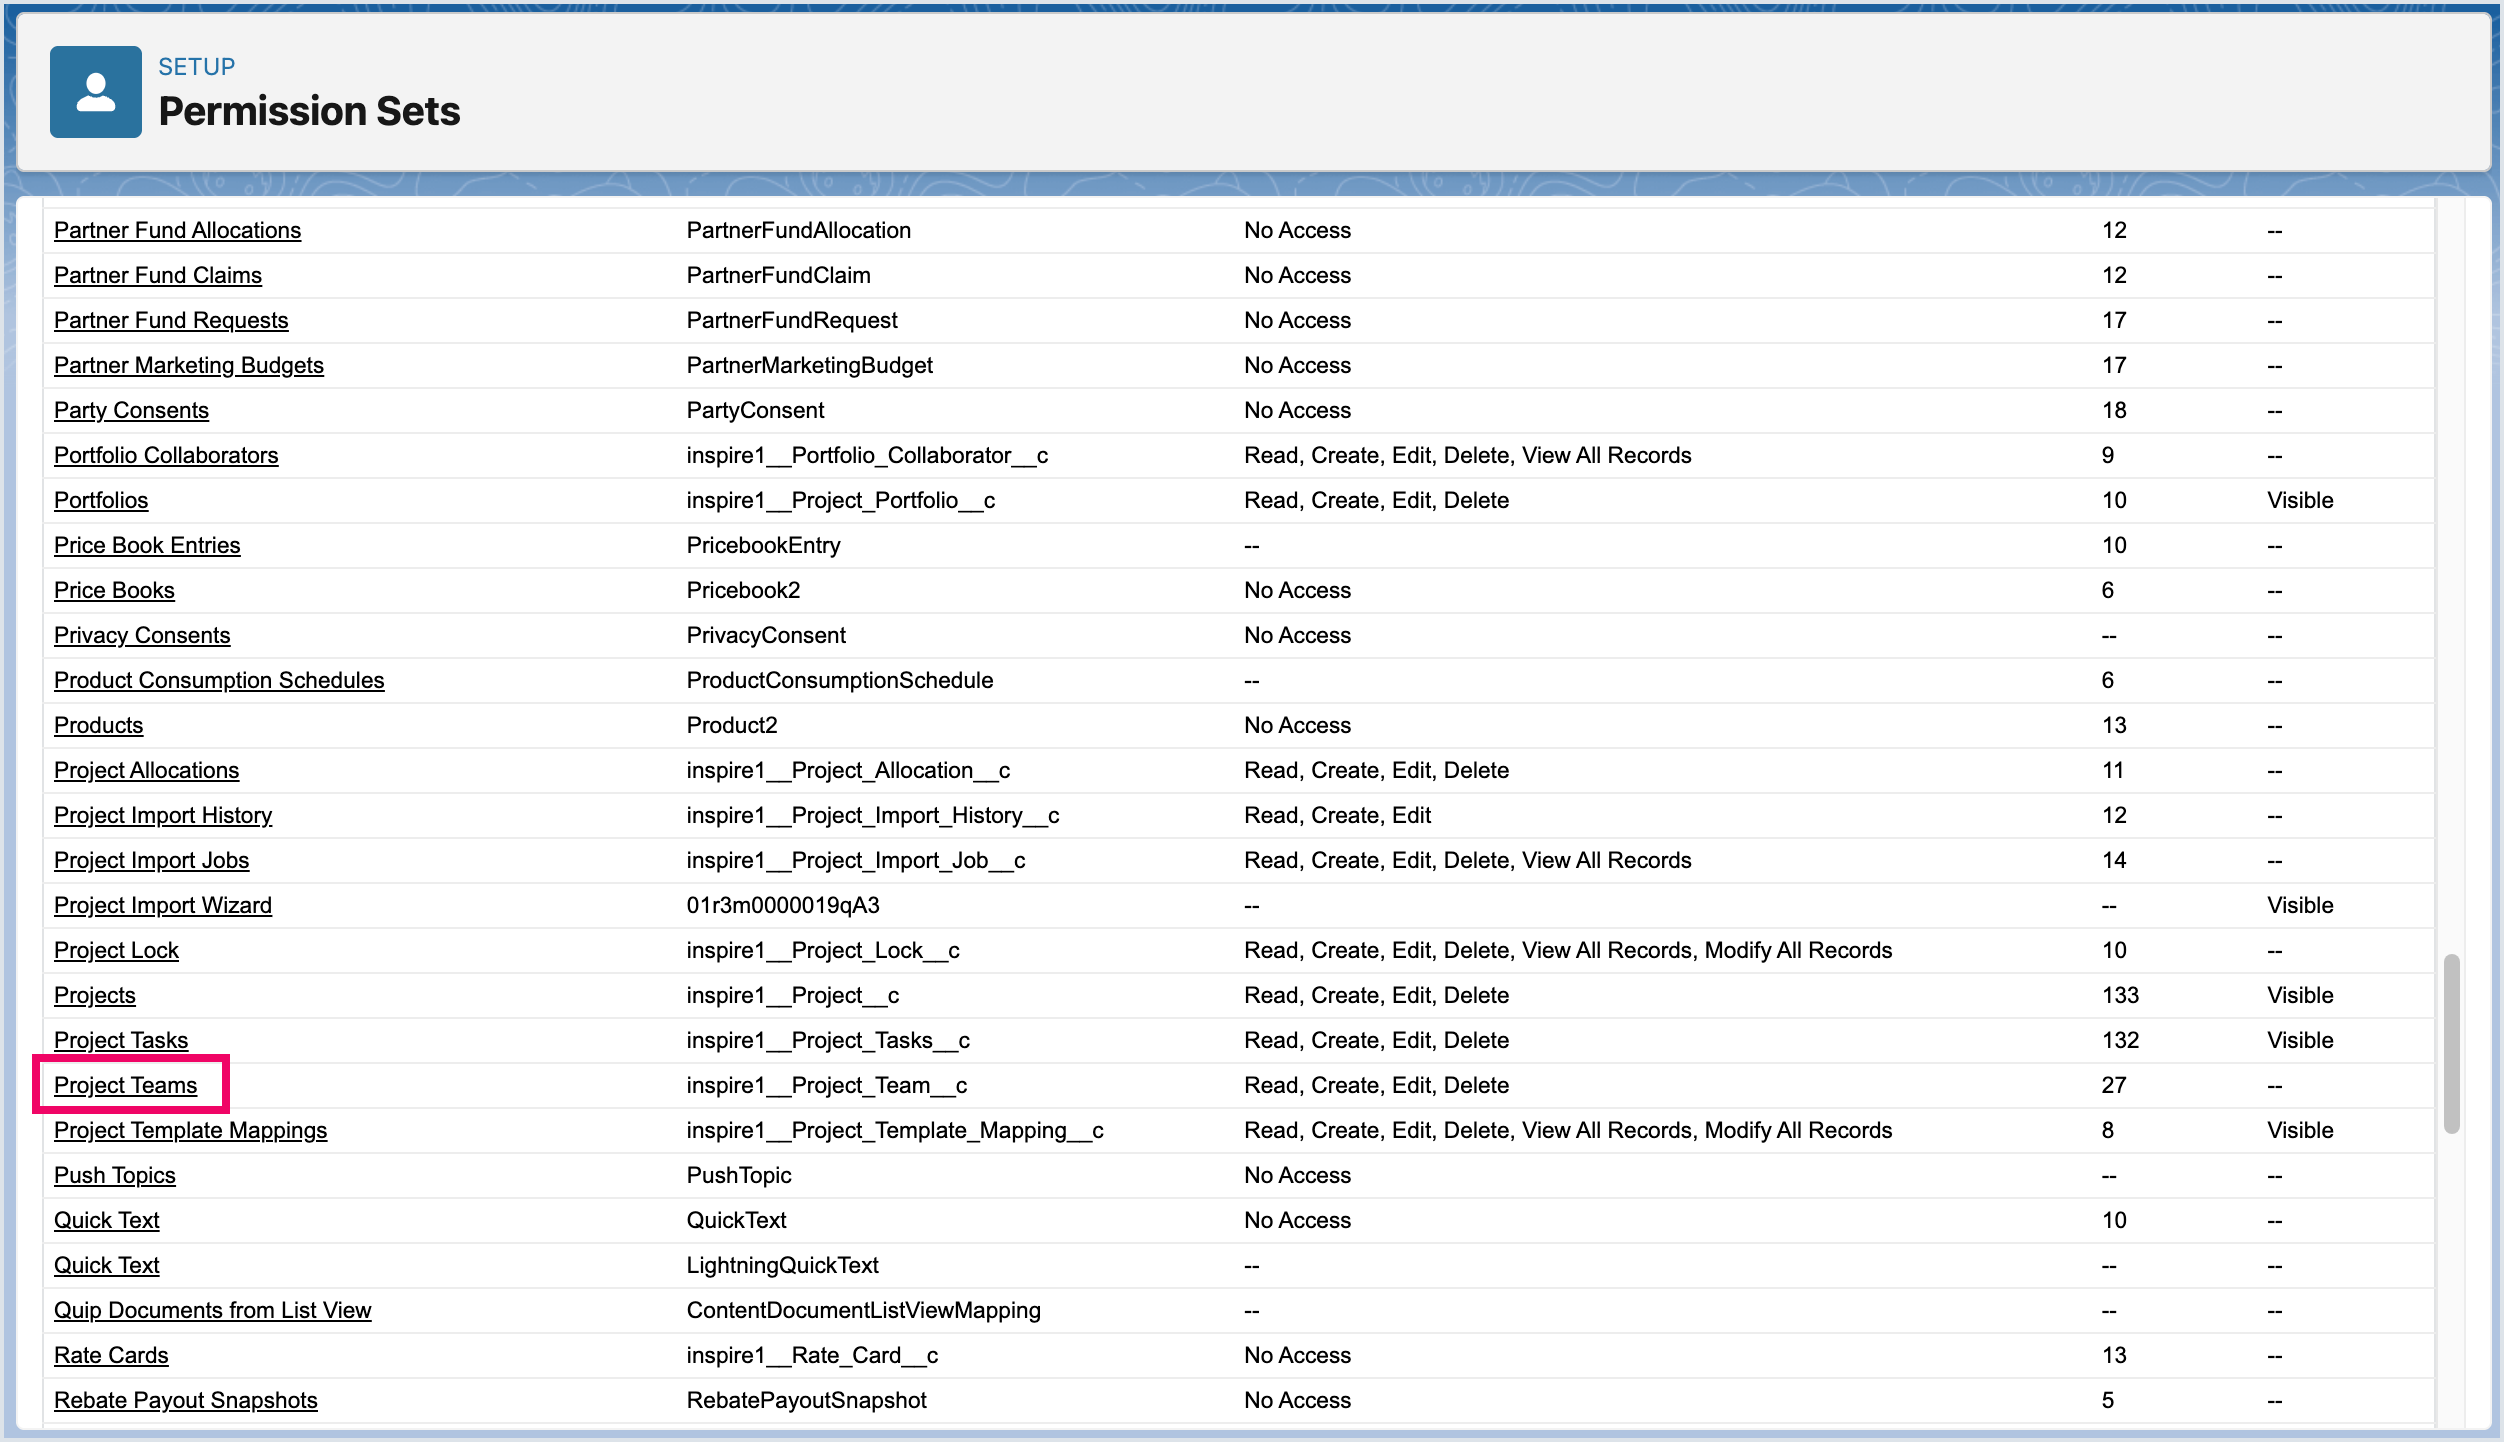Open the Products object link

click(x=98, y=725)
